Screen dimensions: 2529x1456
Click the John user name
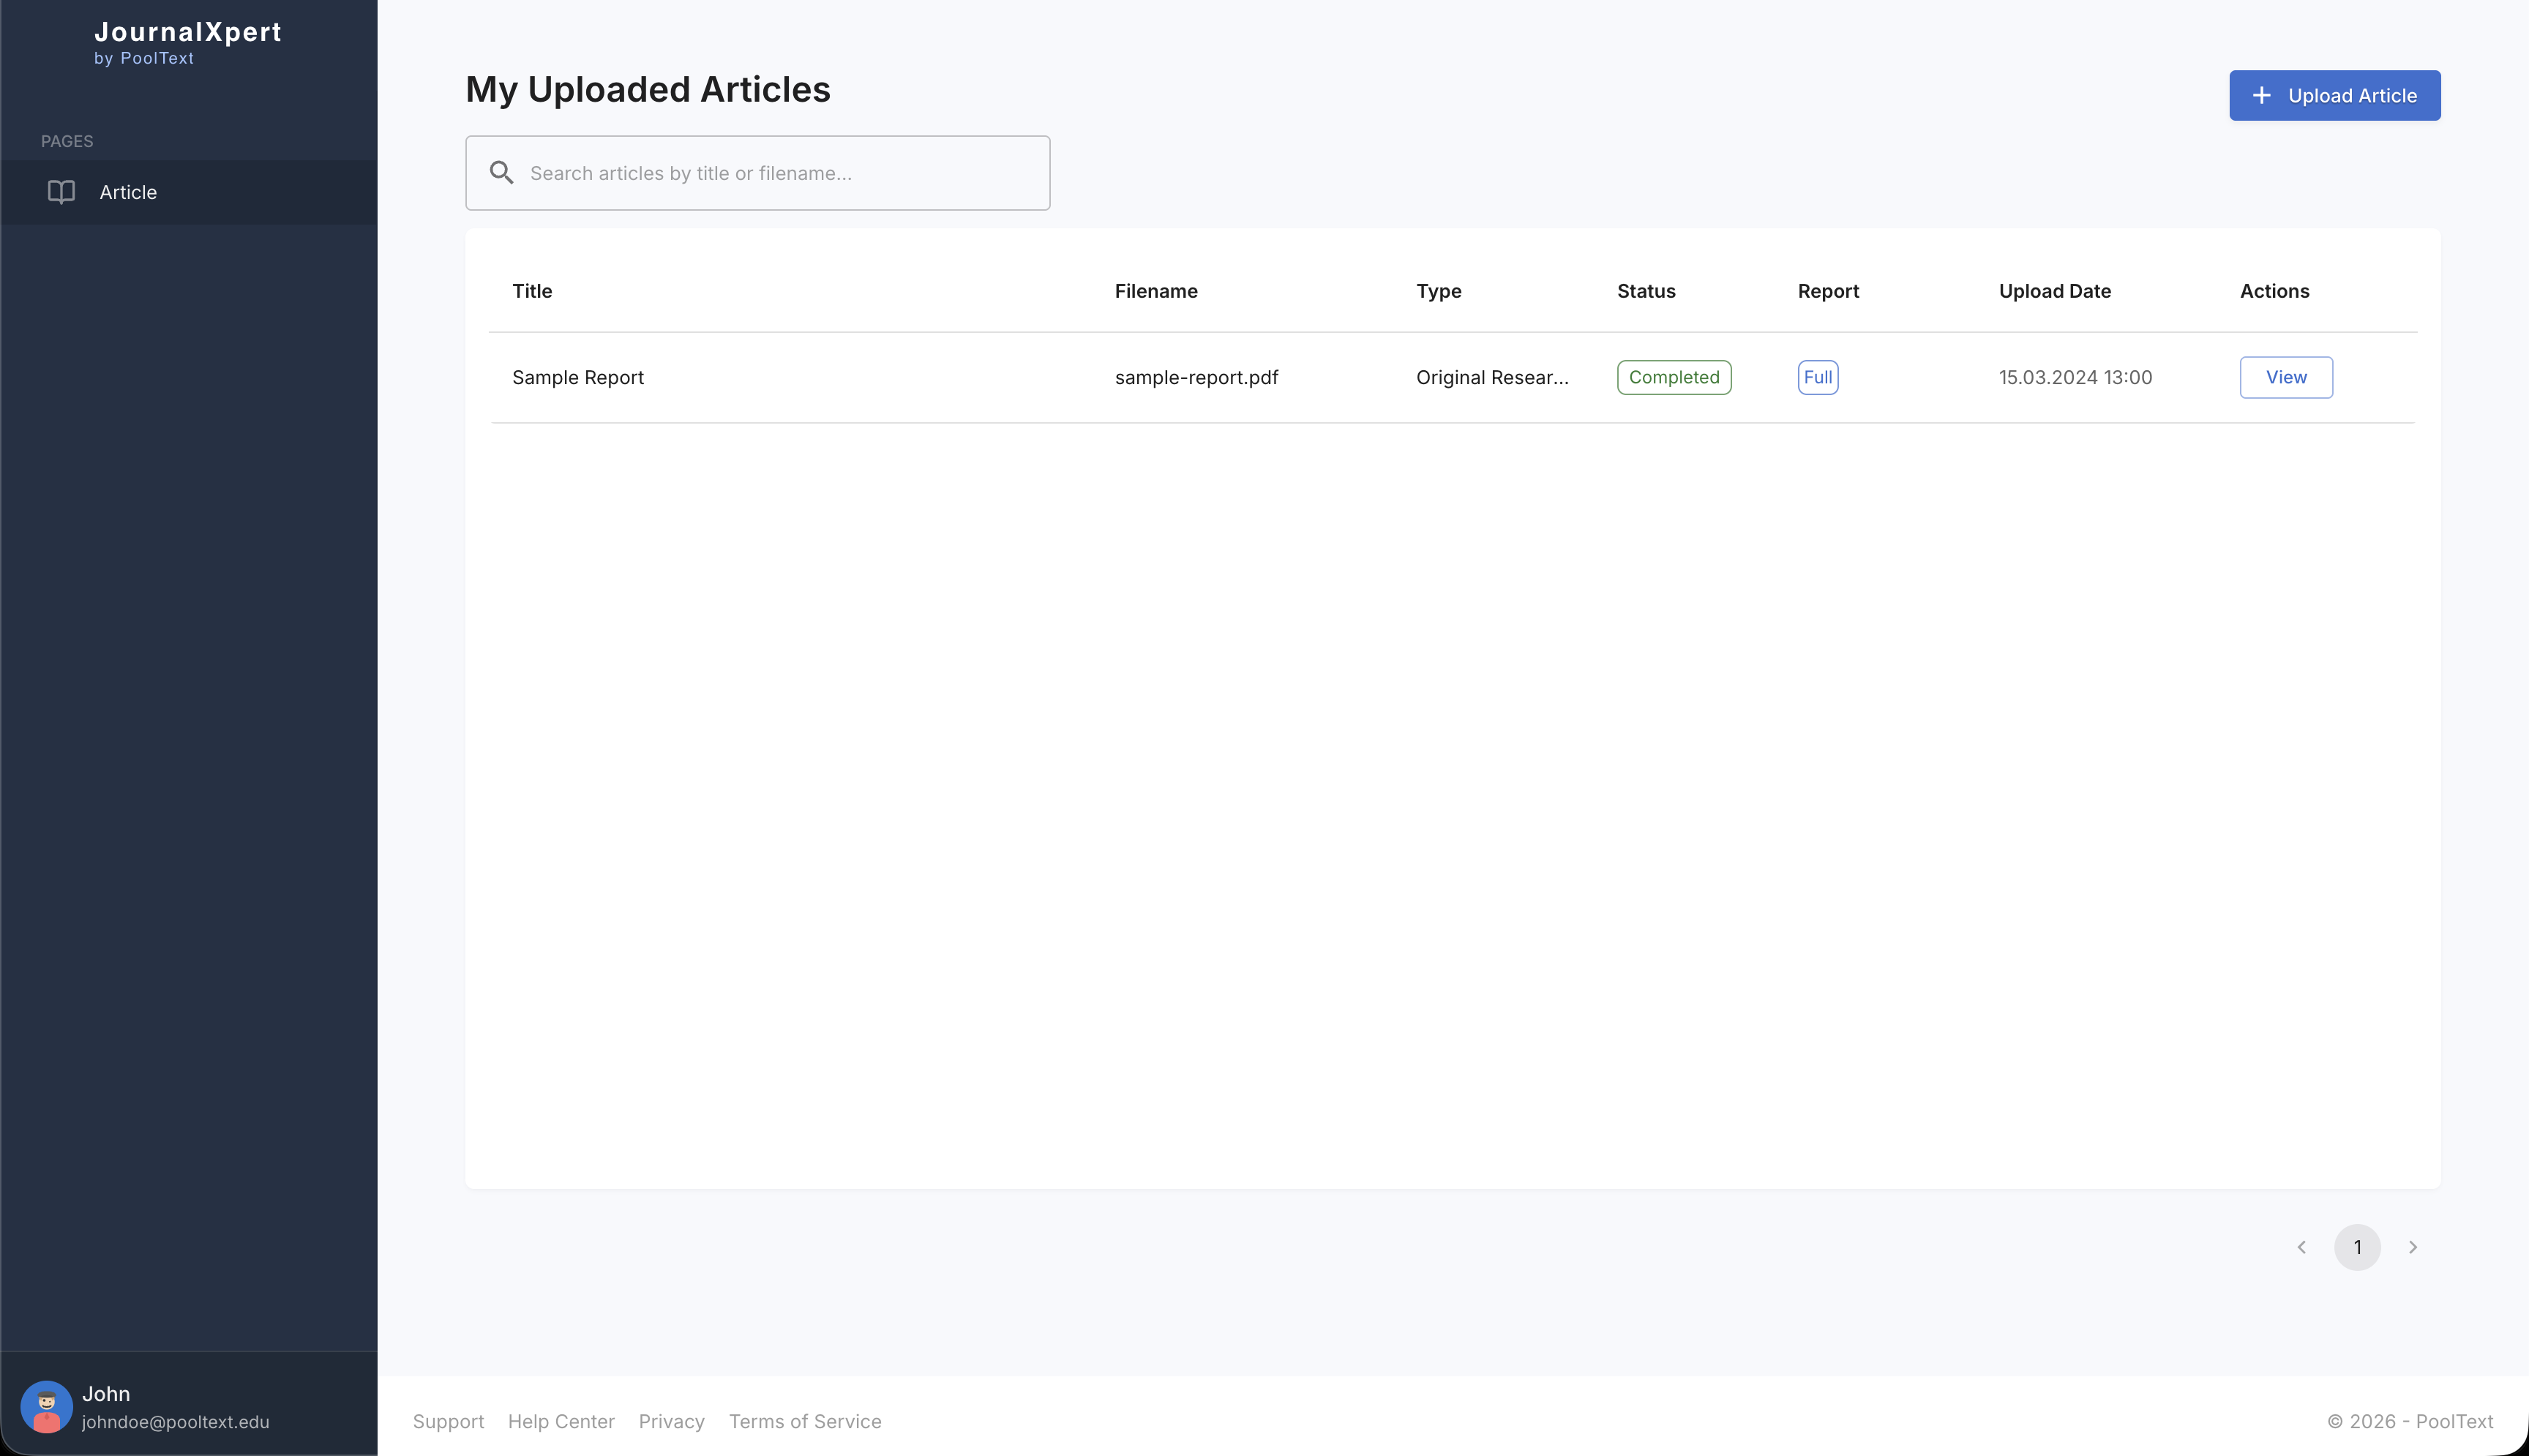(x=106, y=1393)
